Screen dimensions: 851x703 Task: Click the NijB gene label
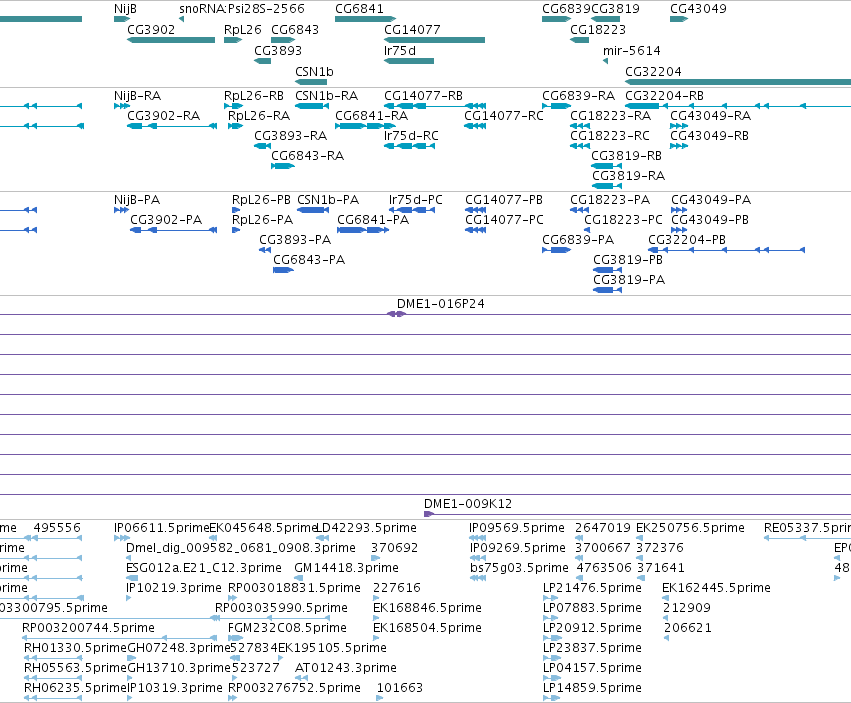point(125,9)
